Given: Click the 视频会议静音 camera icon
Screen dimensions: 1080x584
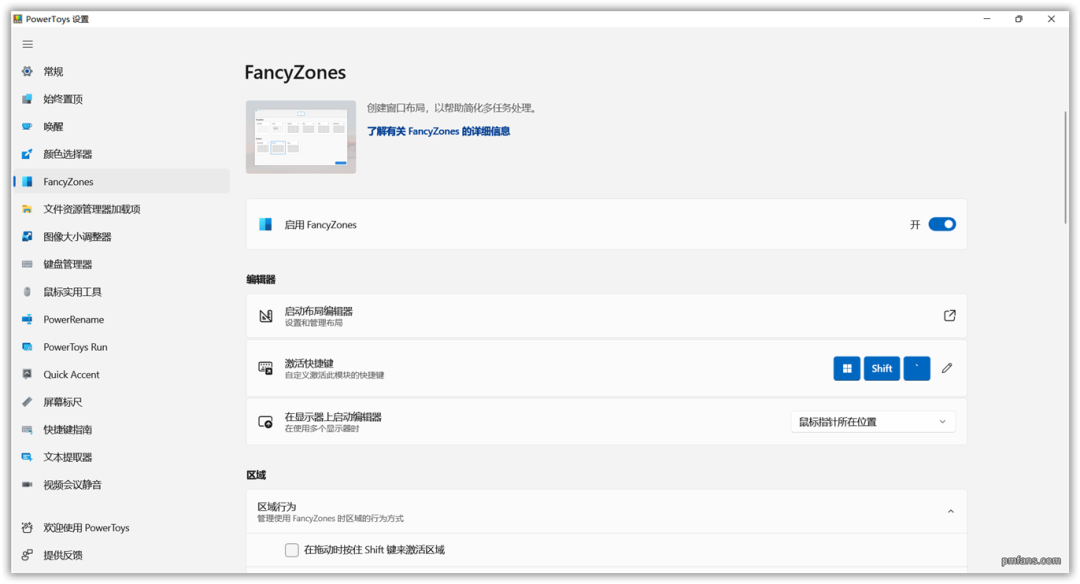Looking at the screenshot, I should (27, 484).
